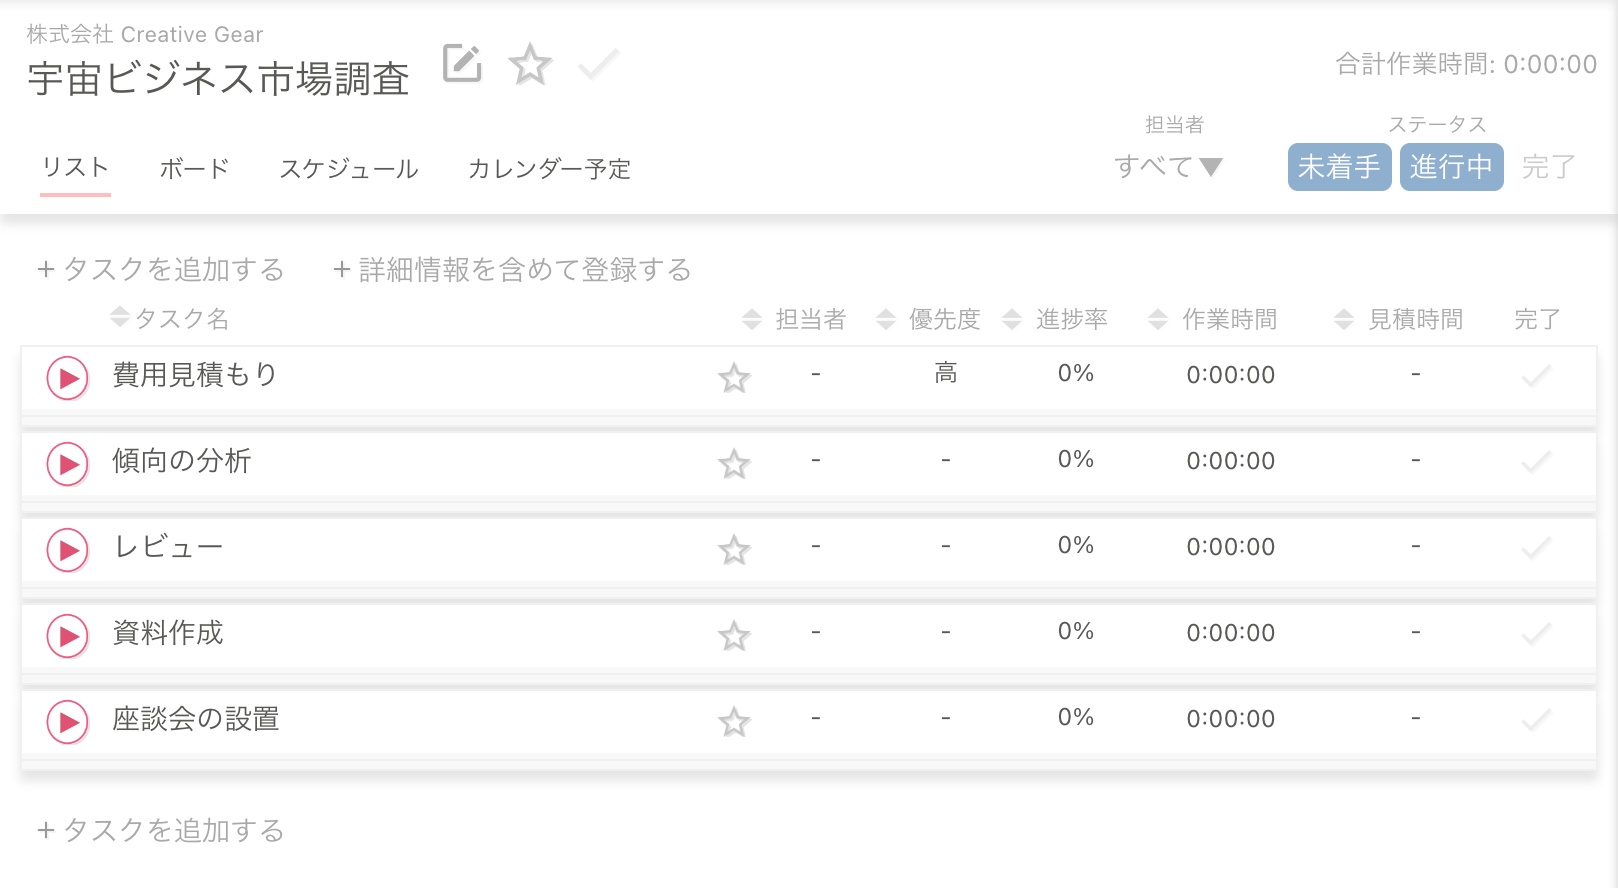Screen dimensions: 1618x888
Task: Click the 0% progress value for レビュー
Action: click(x=1074, y=546)
